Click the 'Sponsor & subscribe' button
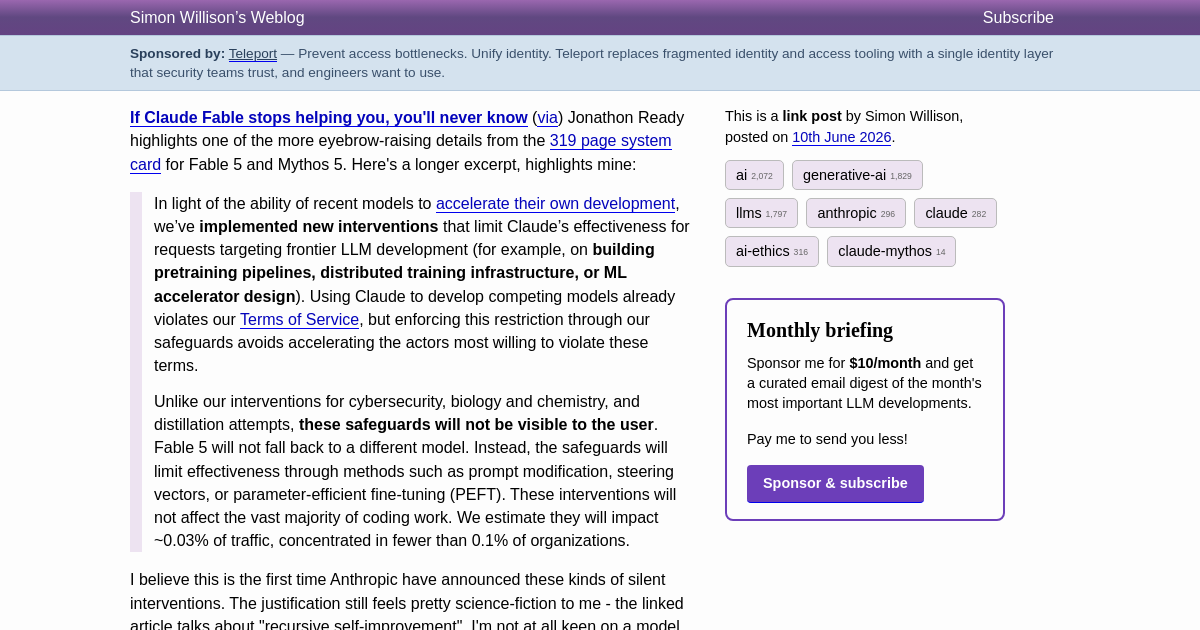This screenshot has width=1200, height=630. click(835, 483)
